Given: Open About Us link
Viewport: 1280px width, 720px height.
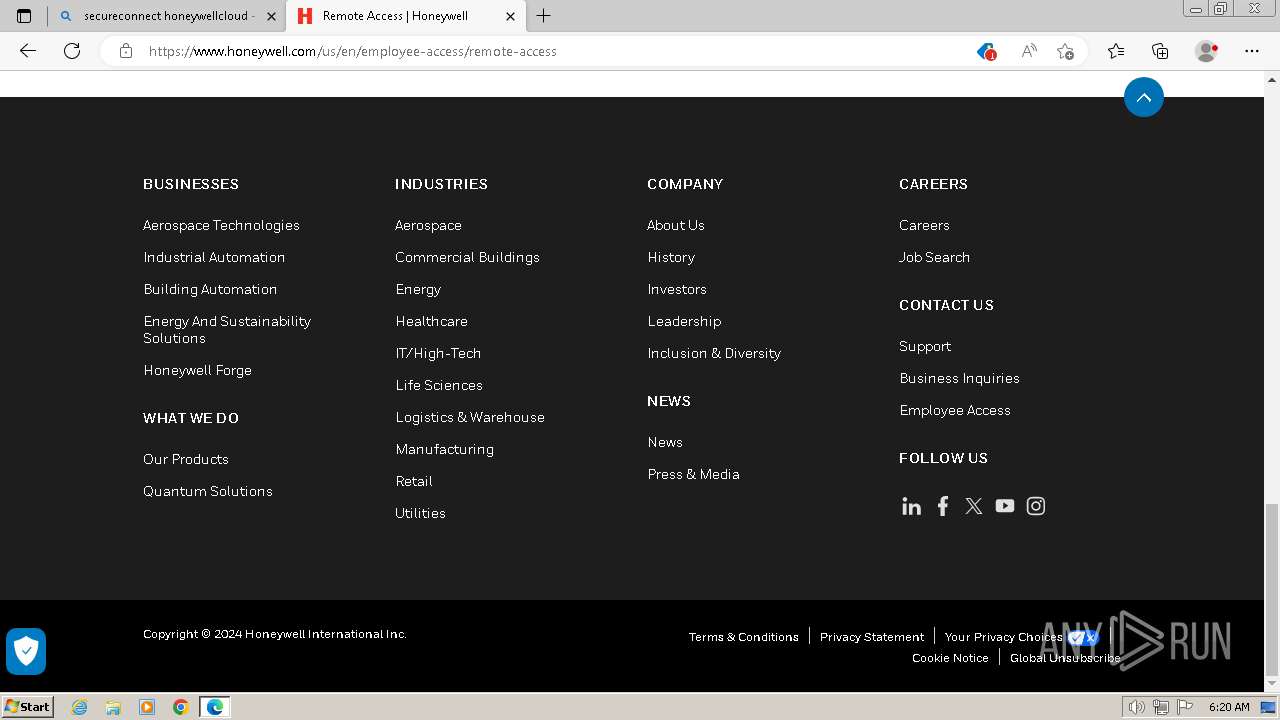Looking at the screenshot, I should pyautogui.click(x=676, y=225).
